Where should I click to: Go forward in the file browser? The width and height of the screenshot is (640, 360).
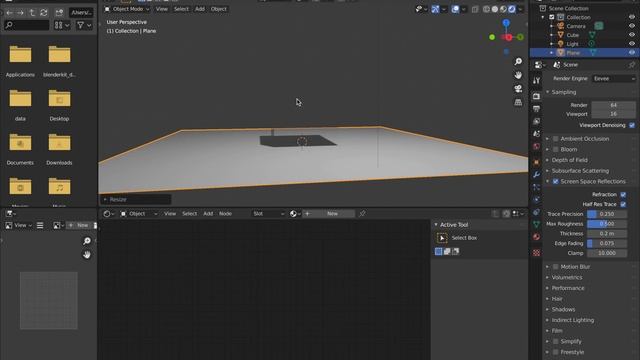coord(20,13)
